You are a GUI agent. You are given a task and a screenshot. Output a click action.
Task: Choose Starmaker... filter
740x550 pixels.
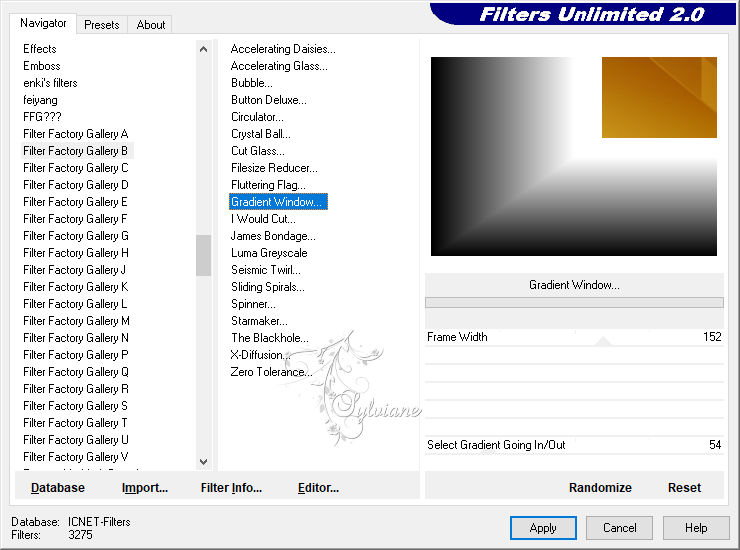click(x=259, y=321)
